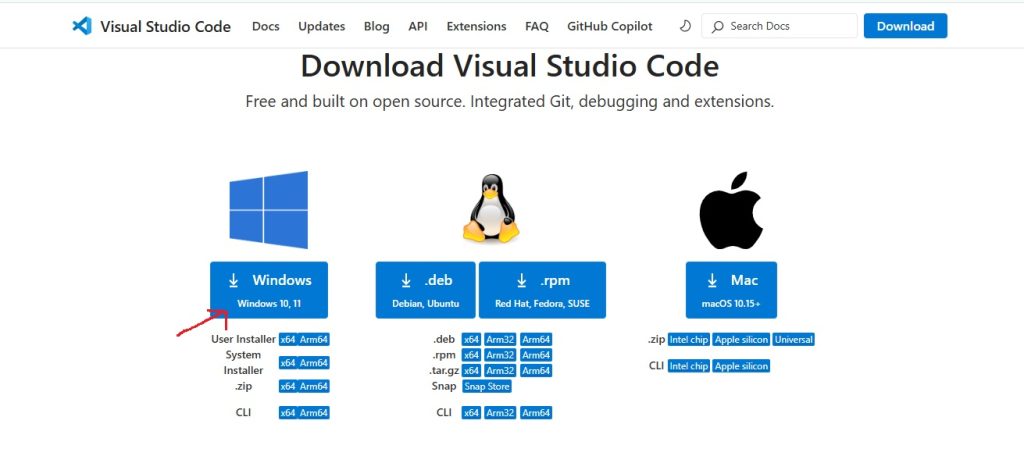Click the search magnifier icon in navbar
Viewport: 1024px width, 456px height.
click(x=719, y=26)
